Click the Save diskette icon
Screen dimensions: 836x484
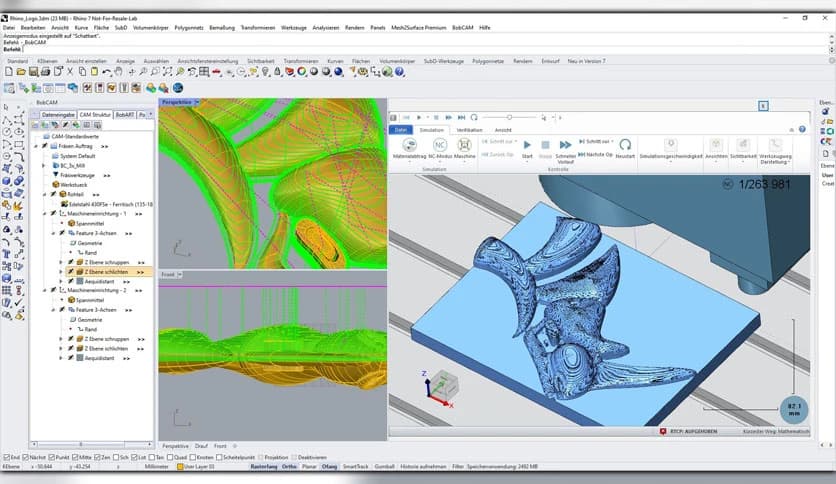click(x=33, y=71)
